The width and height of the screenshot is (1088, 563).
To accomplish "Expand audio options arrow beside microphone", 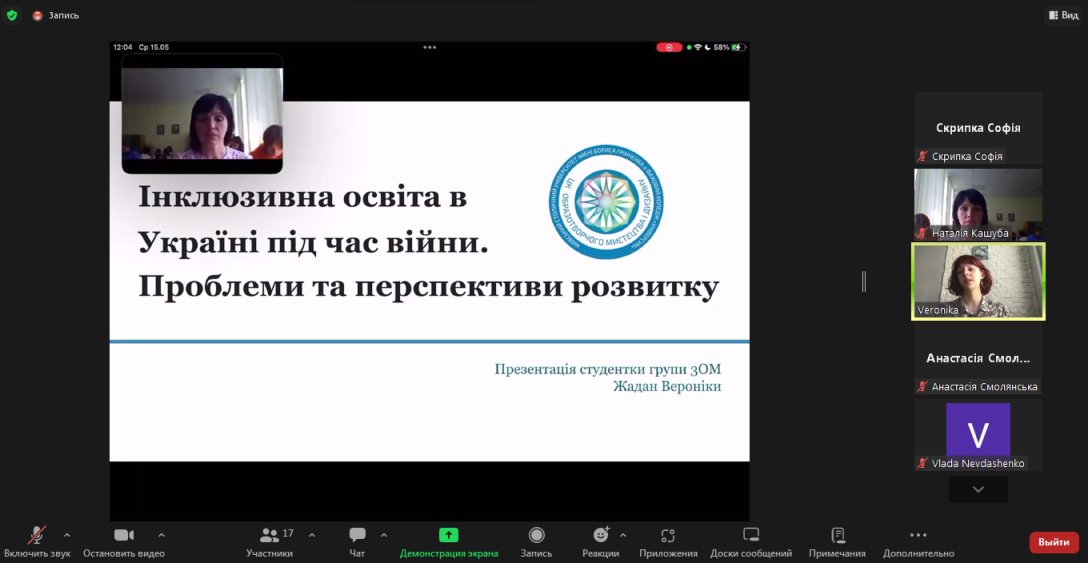I will [67, 535].
